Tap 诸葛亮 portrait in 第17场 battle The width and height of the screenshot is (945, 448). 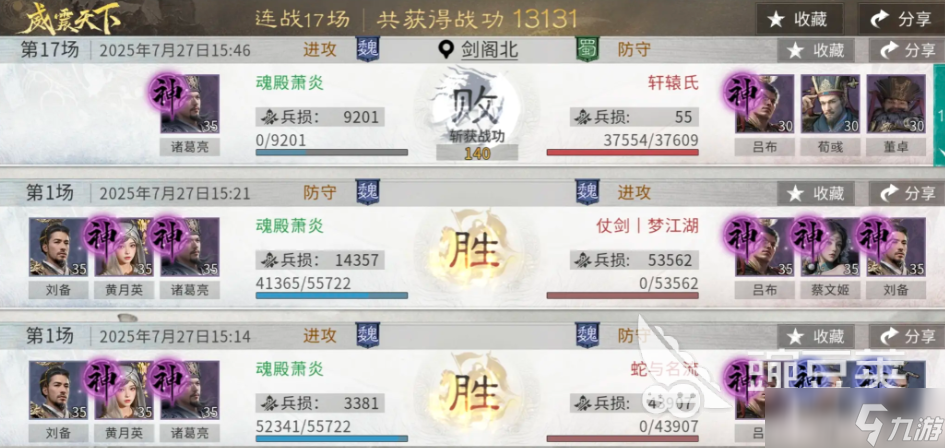(x=190, y=104)
